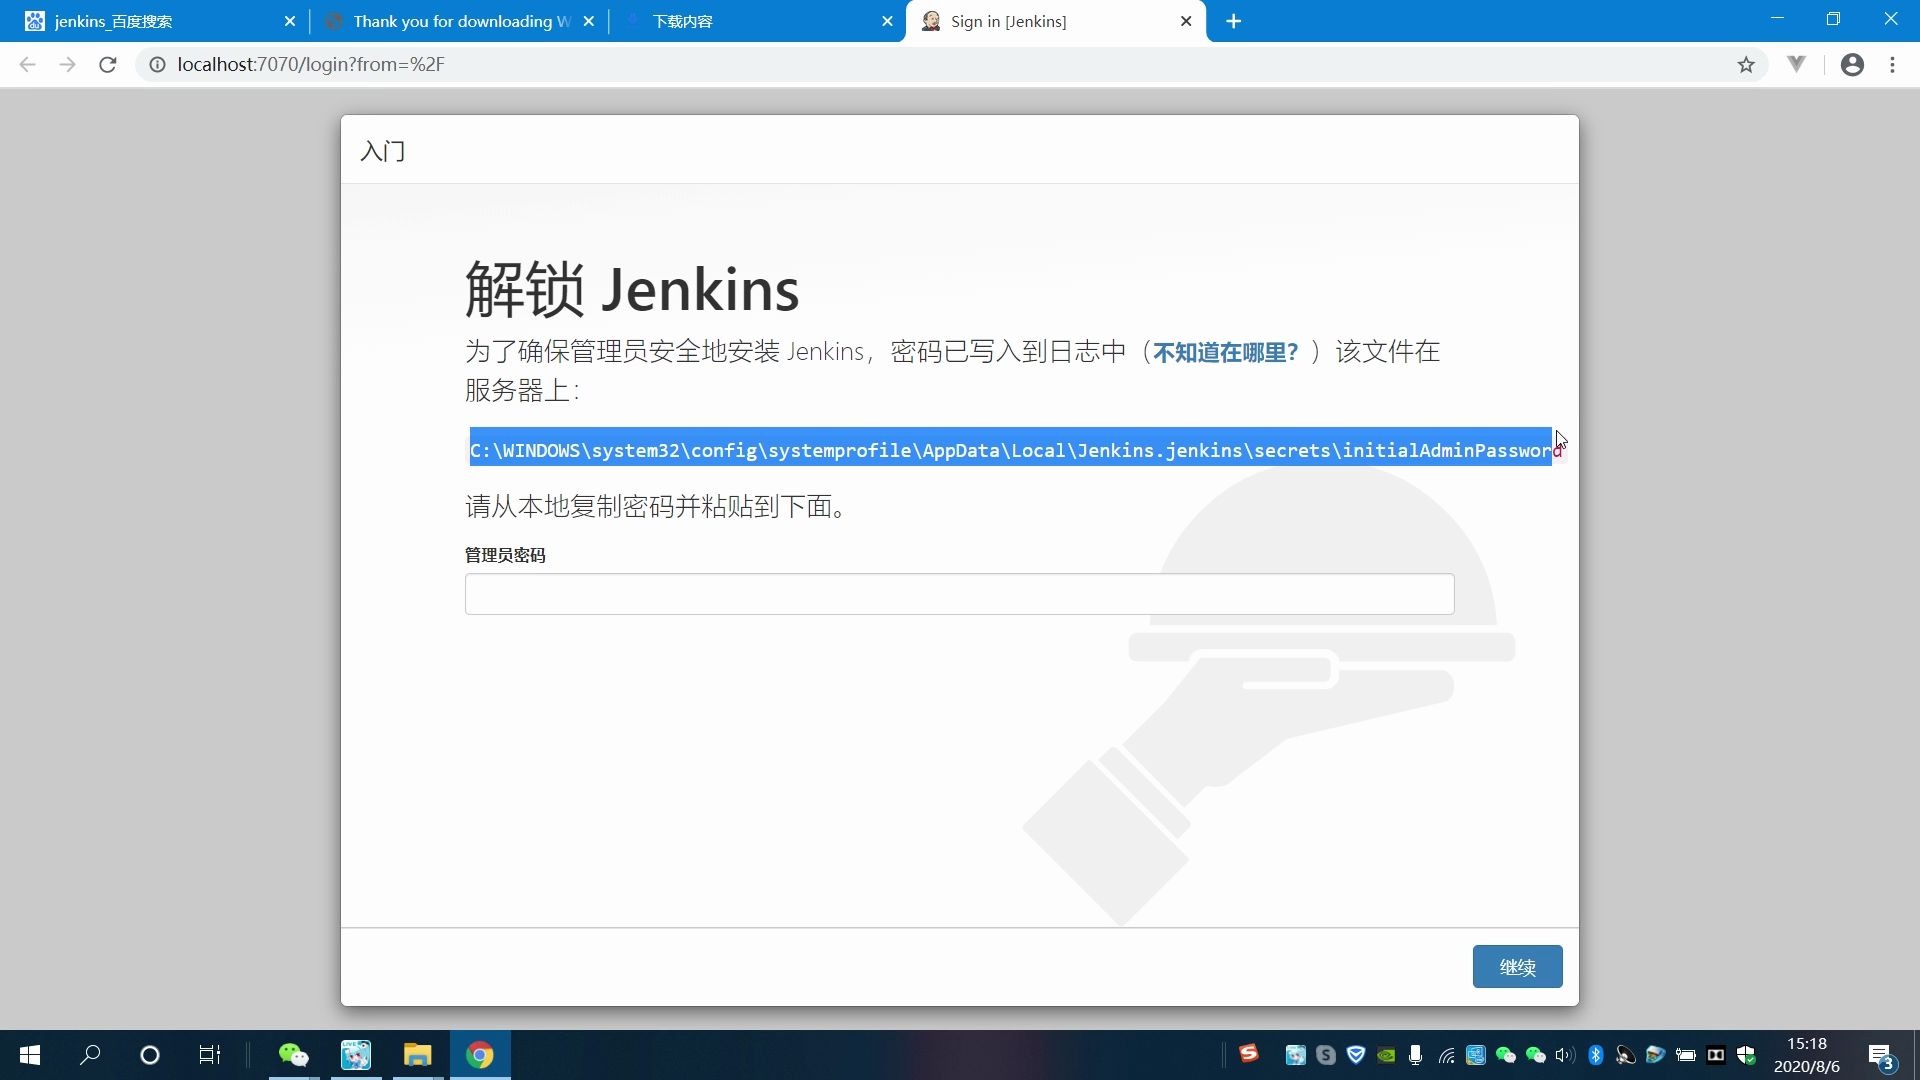Image resolution: width=1920 pixels, height=1080 pixels.
Task: Select the WeChat taskbar icon
Action: (x=293, y=1055)
